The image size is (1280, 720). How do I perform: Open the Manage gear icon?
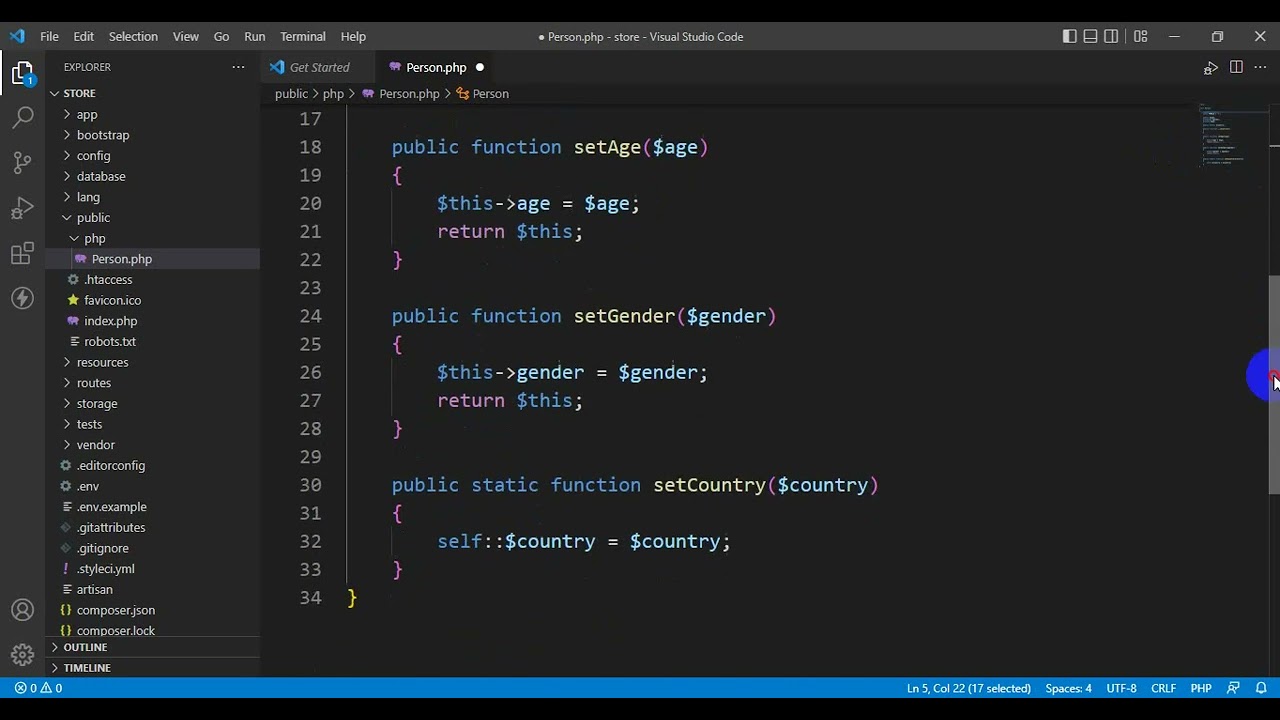(22, 655)
